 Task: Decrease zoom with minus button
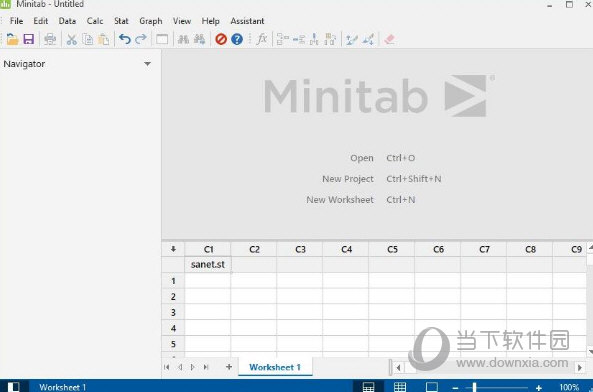coord(455,388)
